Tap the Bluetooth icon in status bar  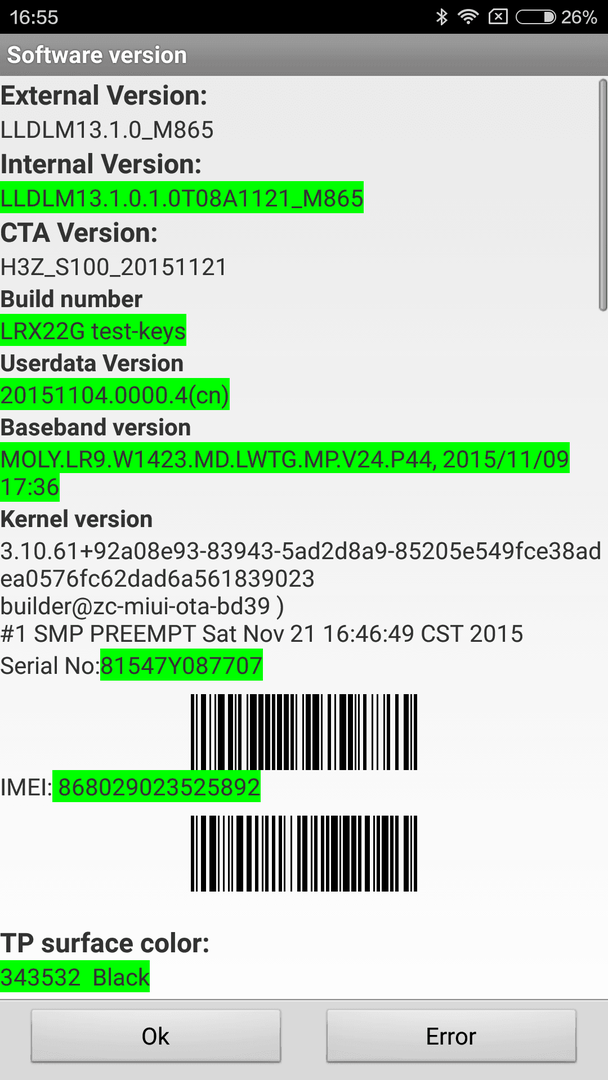click(442, 17)
